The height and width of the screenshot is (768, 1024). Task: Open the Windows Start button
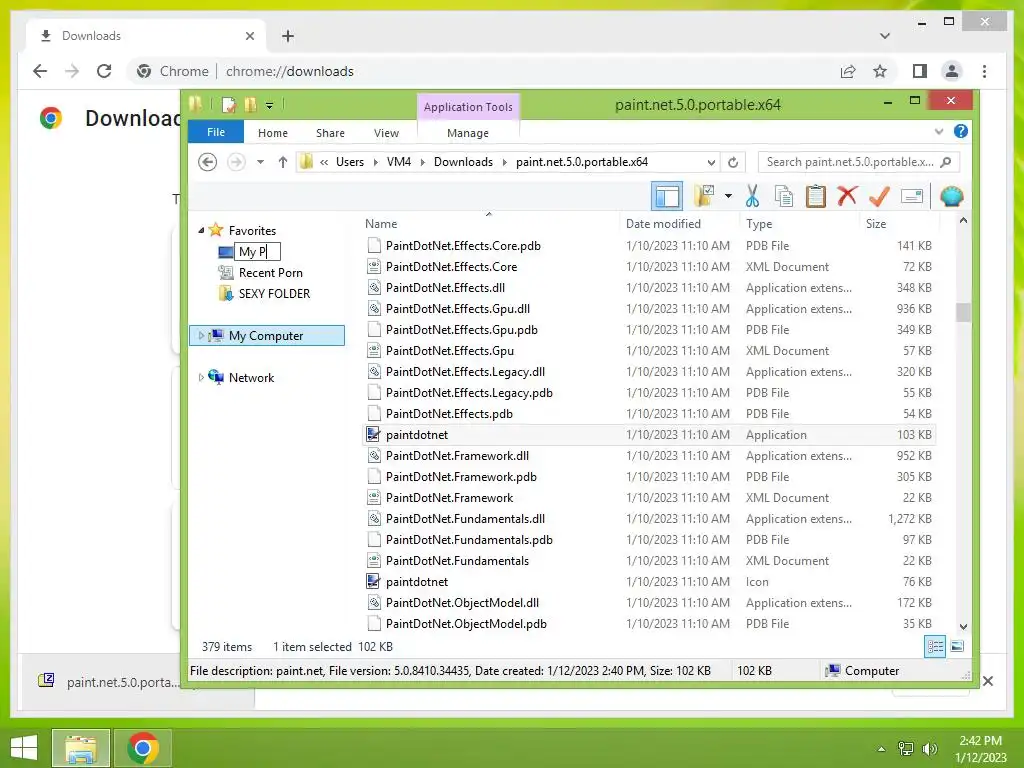click(24, 748)
